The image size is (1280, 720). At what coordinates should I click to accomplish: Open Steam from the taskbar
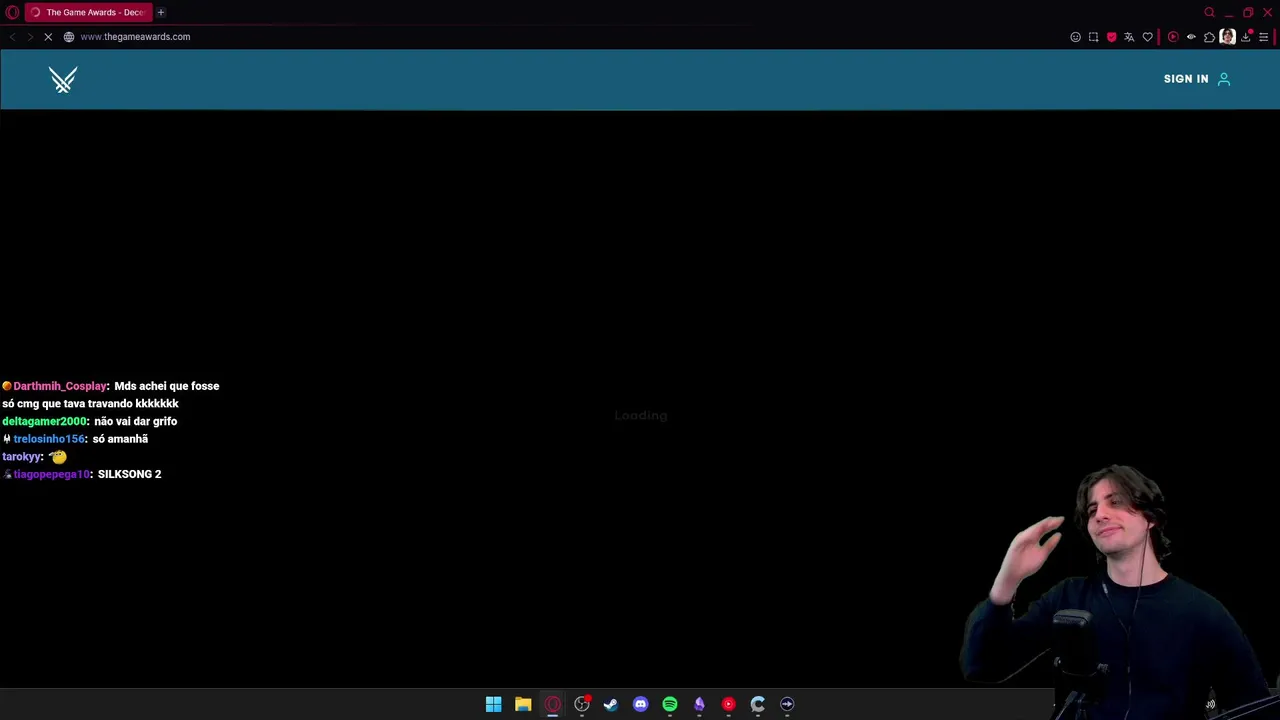611,704
